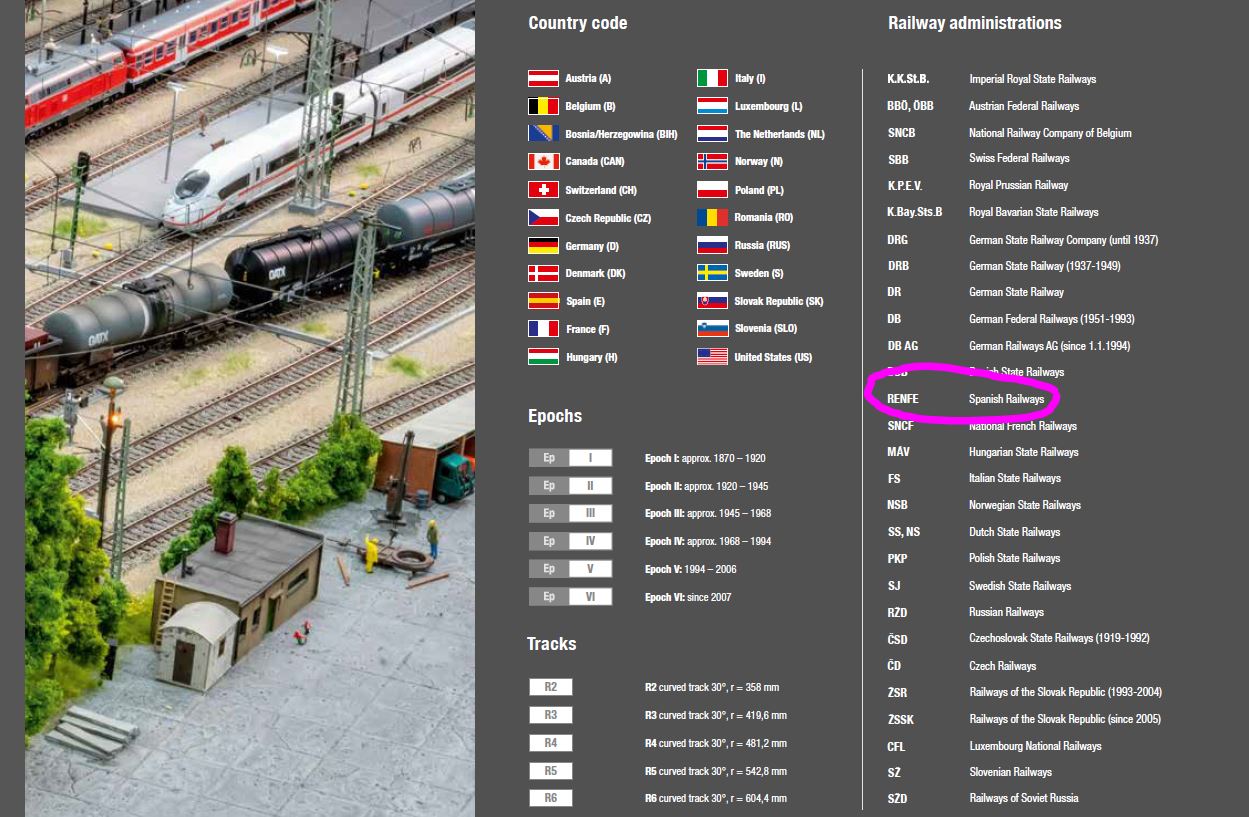
Task: Click the 'MÁV' abbreviation
Action: (x=898, y=452)
